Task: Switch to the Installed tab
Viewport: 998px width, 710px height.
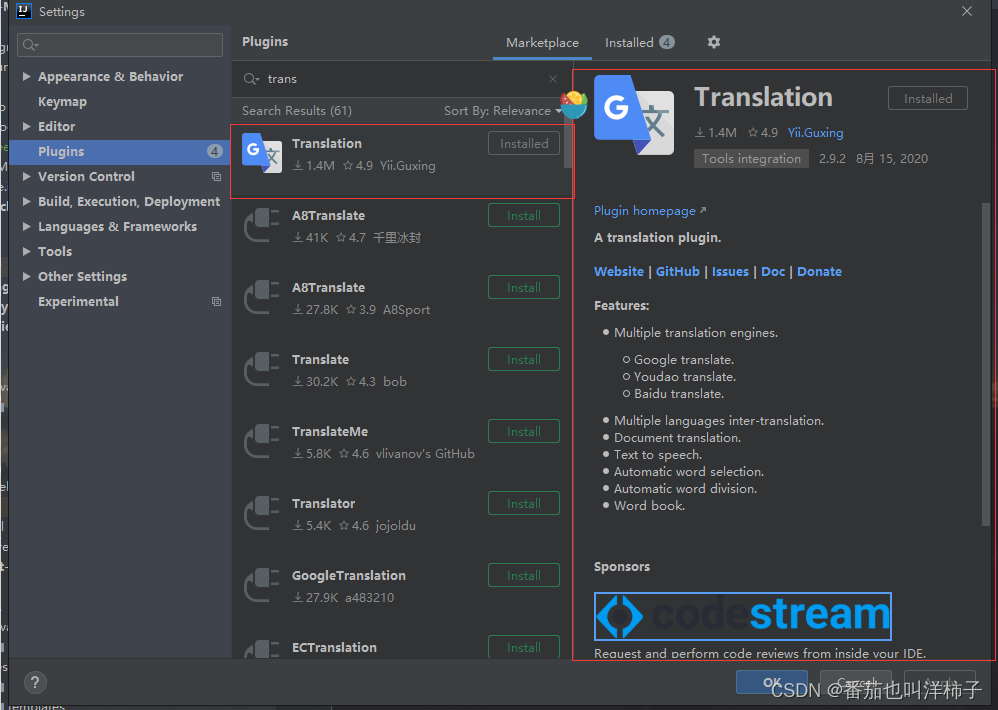Action: point(639,43)
